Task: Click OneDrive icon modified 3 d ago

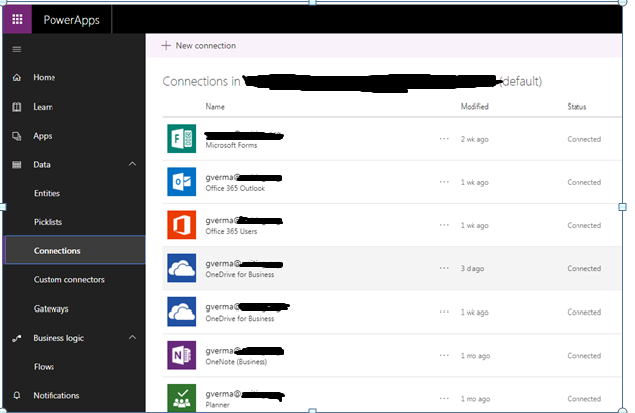Action: coord(181,268)
